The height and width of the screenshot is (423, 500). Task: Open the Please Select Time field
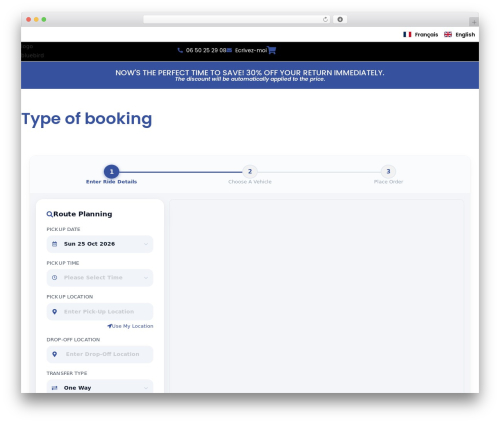pyautogui.click(x=100, y=278)
